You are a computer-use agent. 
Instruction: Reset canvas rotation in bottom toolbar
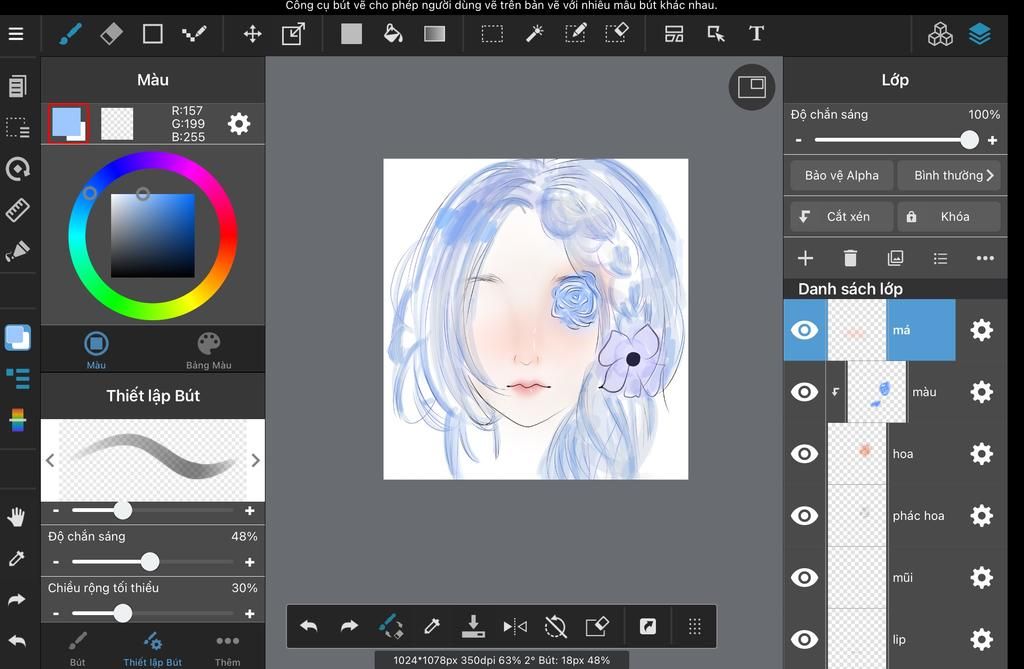(555, 627)
